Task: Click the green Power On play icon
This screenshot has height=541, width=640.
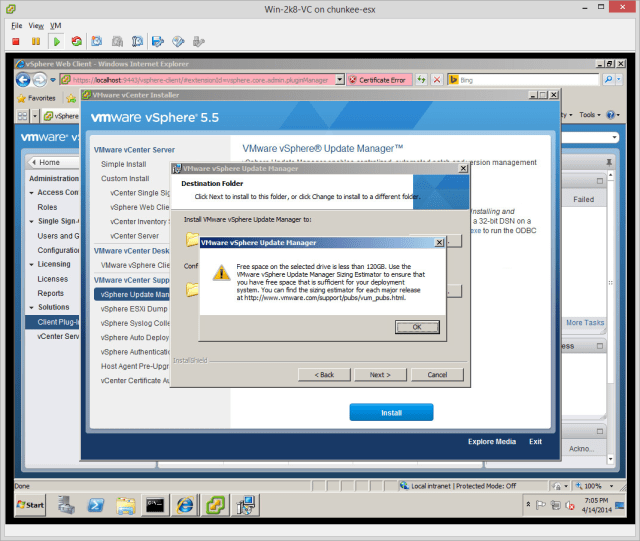Action: (57, 41)
